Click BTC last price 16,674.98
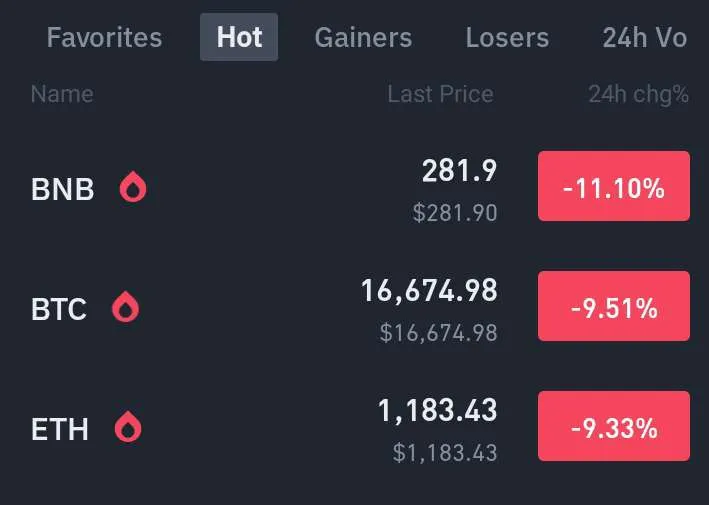Image resolution: width=709 pixels, height=505 pixels. pyautogui.click(x=429, y=291)
